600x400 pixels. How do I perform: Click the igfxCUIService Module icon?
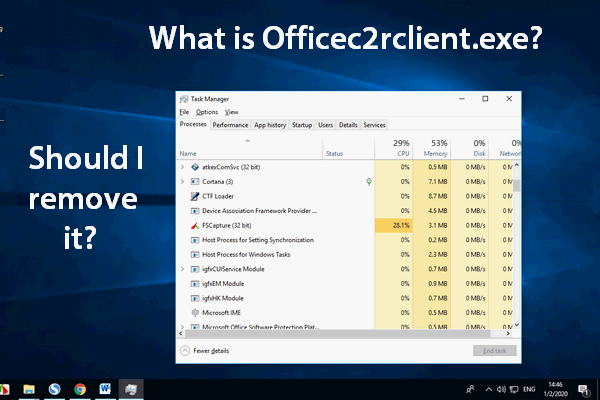tap(195, 269)
